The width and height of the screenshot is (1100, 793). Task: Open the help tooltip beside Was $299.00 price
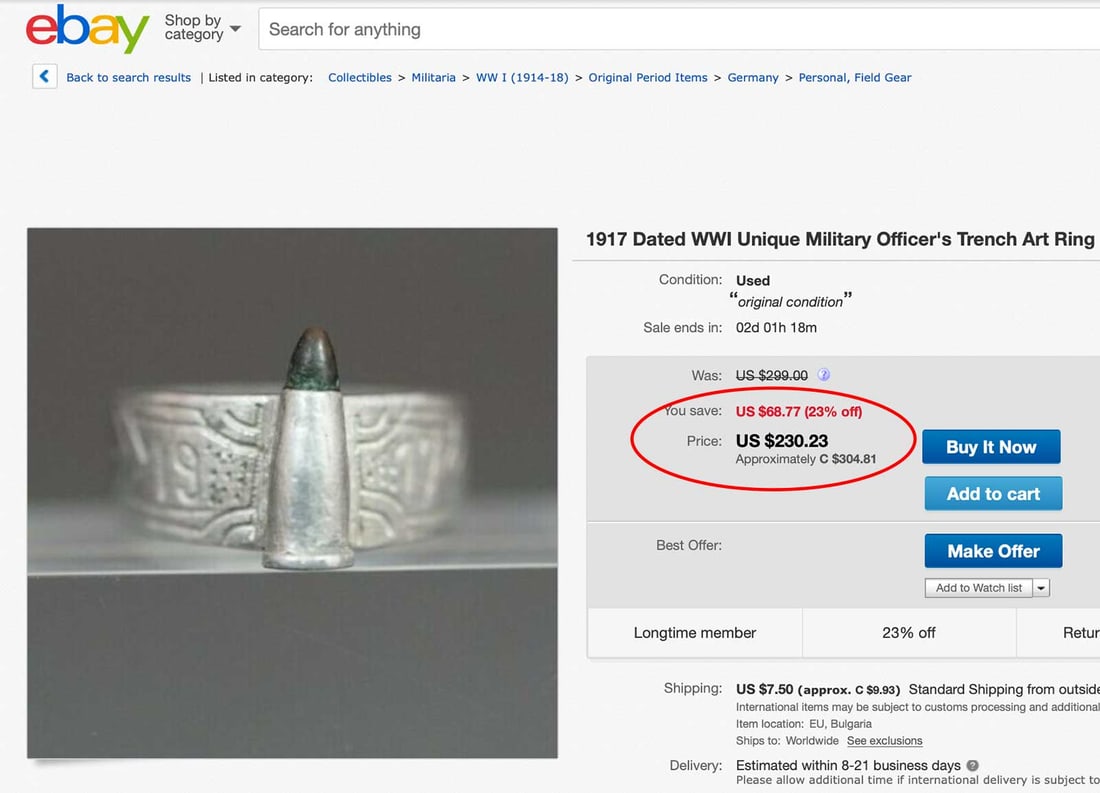pos(822,374)
